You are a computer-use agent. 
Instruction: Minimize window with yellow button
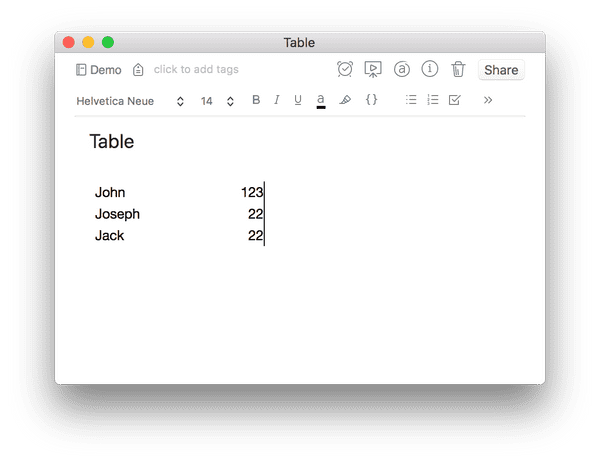88,42
